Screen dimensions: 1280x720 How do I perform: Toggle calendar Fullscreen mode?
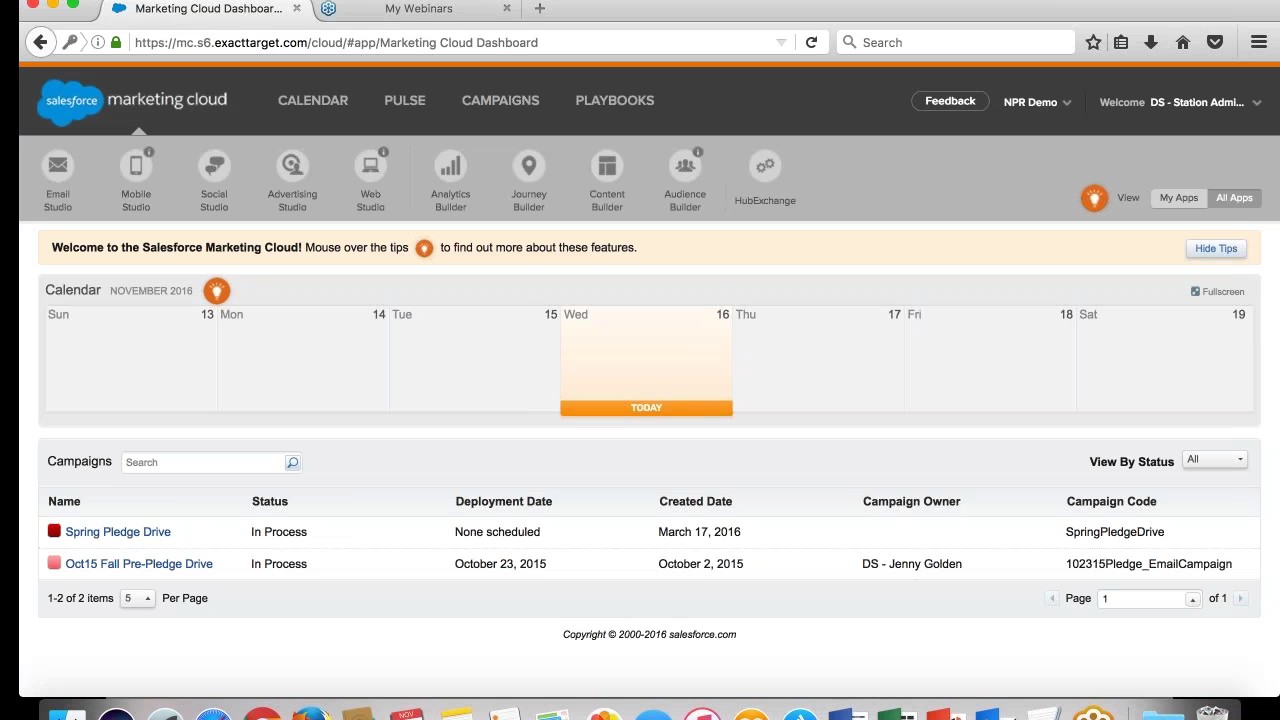point(1217,291)
